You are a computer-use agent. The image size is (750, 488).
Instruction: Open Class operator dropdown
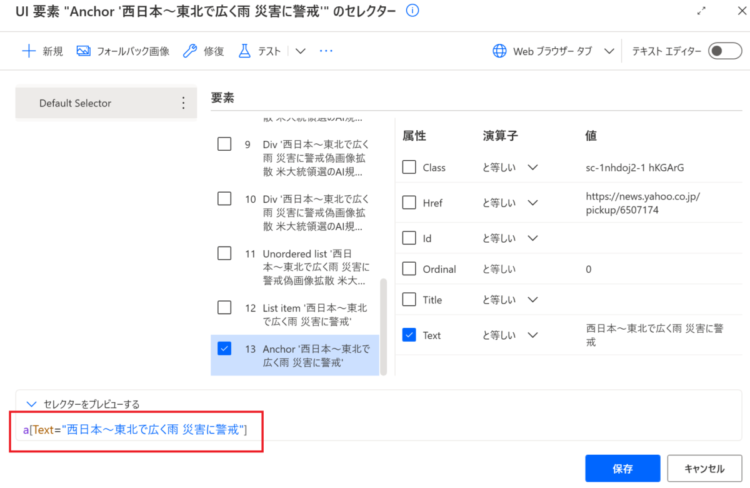click(533, 167)
